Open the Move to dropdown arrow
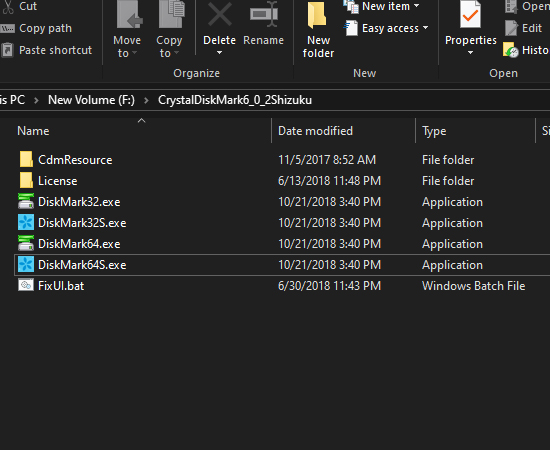This screenshot has height=450, width=550. (x=134, y=53)
